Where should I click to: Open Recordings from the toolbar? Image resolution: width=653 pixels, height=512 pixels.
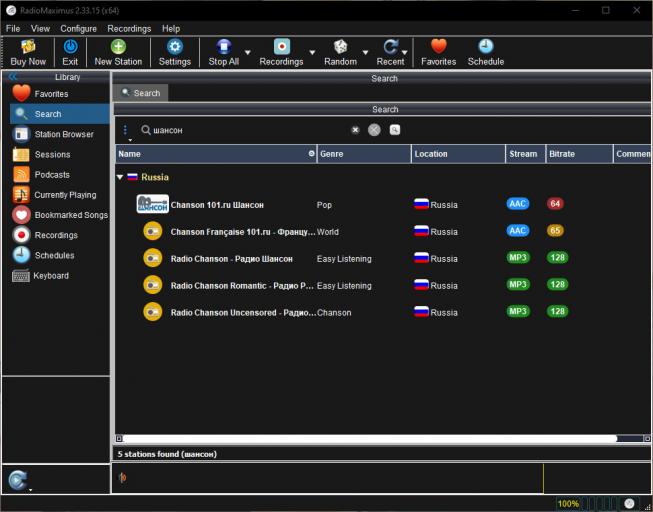coord(282,53)
